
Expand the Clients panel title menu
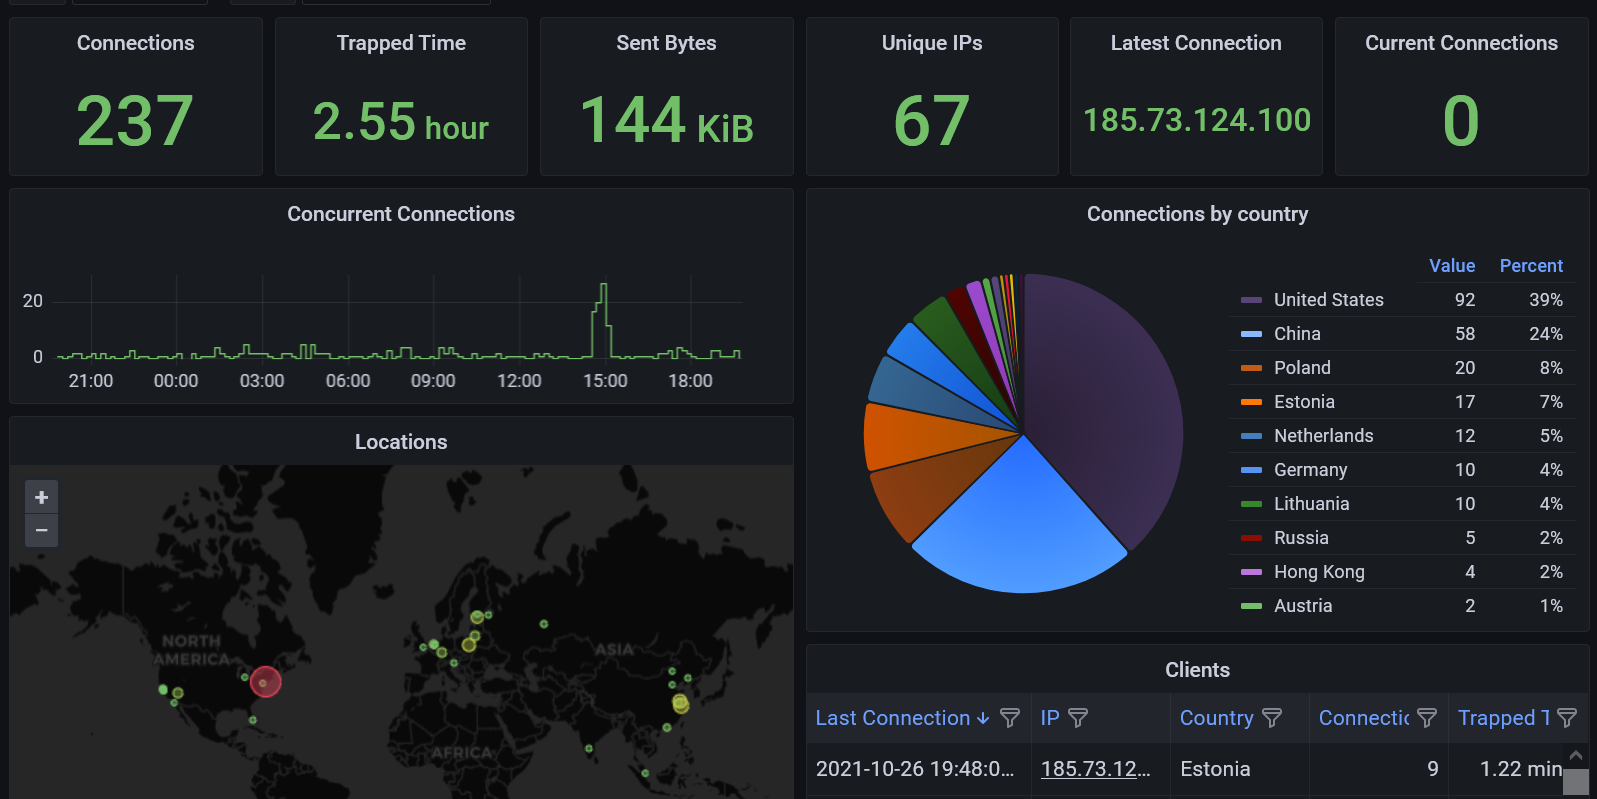1197,670
